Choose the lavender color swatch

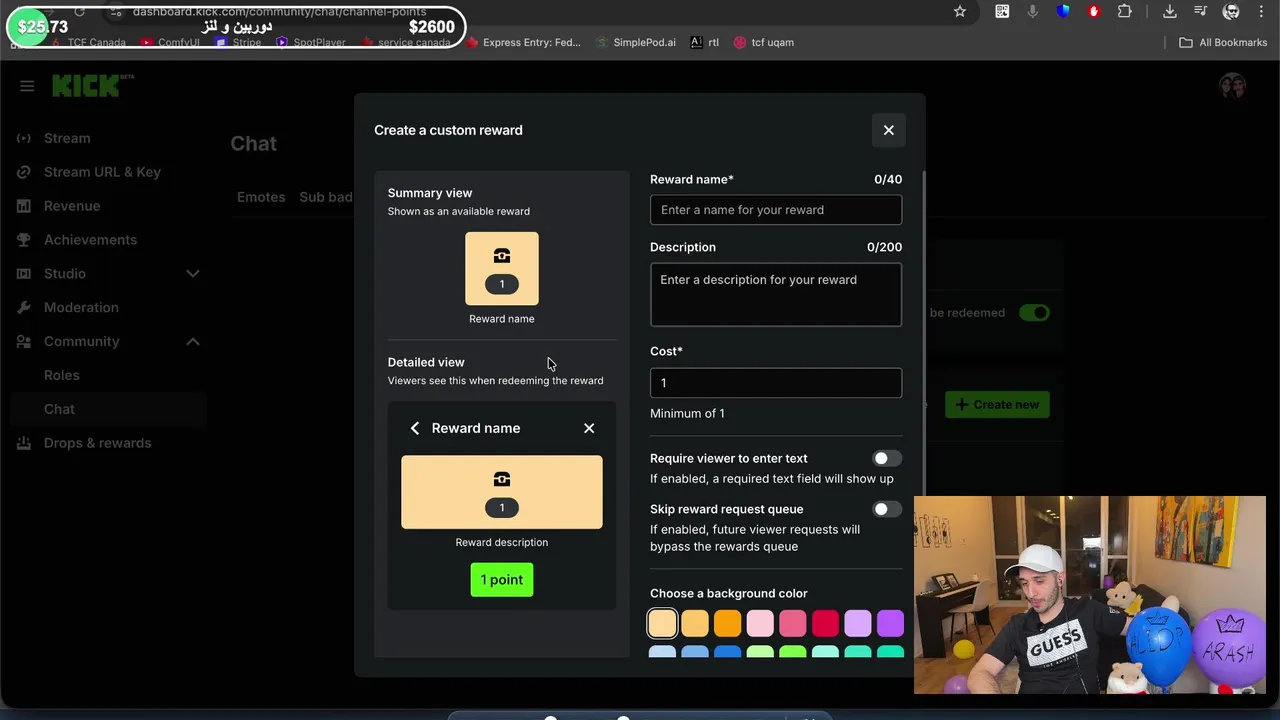tap(858, 624)
